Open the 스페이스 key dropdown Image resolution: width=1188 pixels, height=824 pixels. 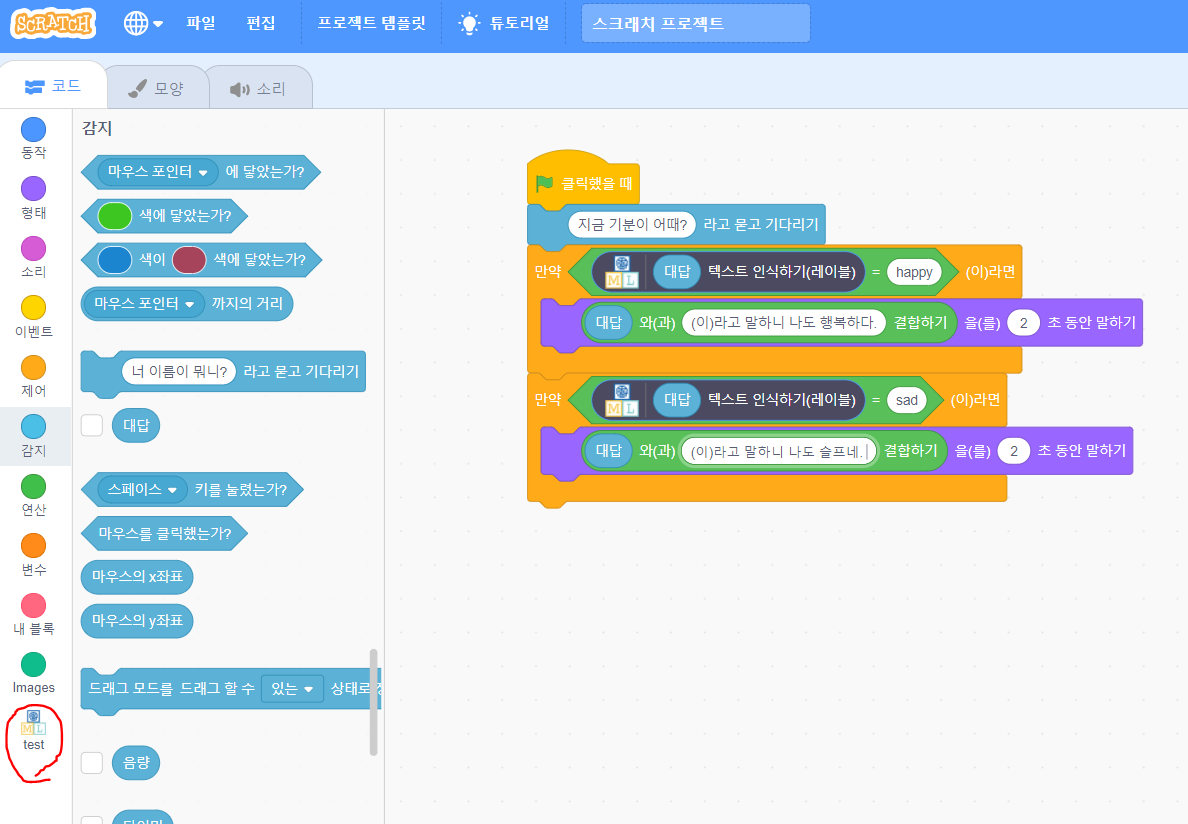[142, 490]
